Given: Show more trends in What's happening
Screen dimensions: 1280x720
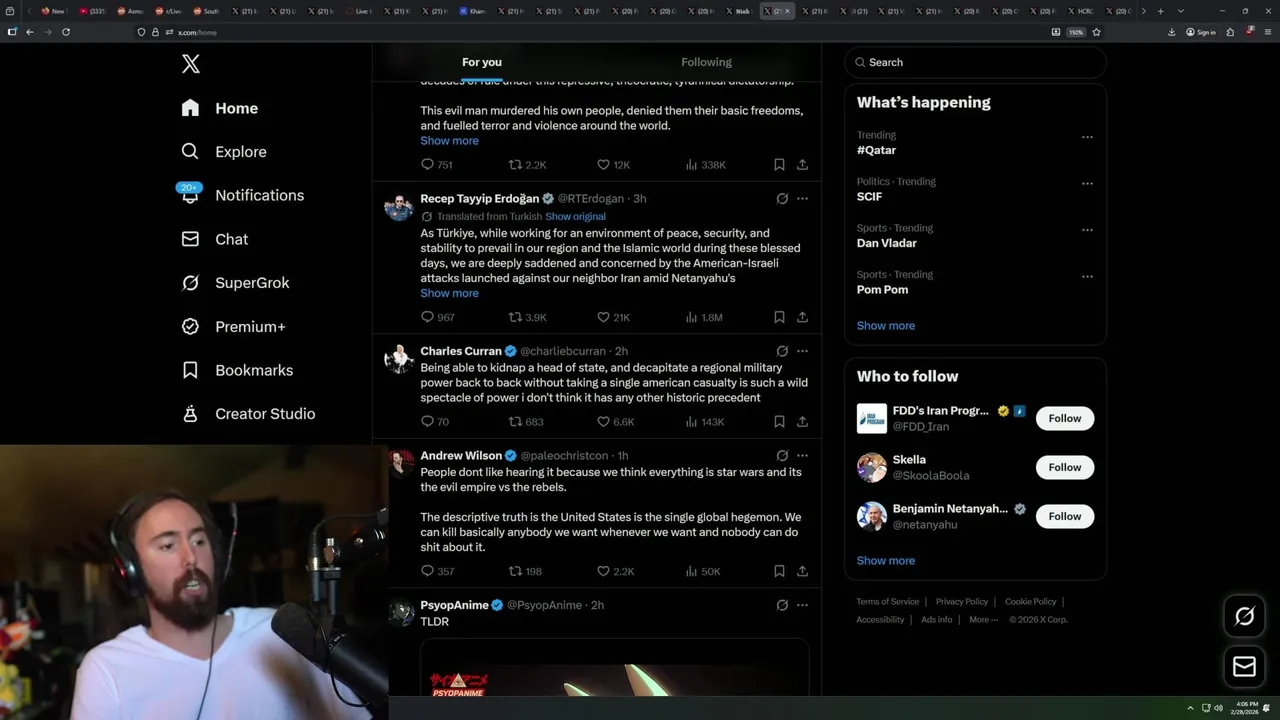Looking at the screenshot, I should pyautogui.click(x=885, y=326).
